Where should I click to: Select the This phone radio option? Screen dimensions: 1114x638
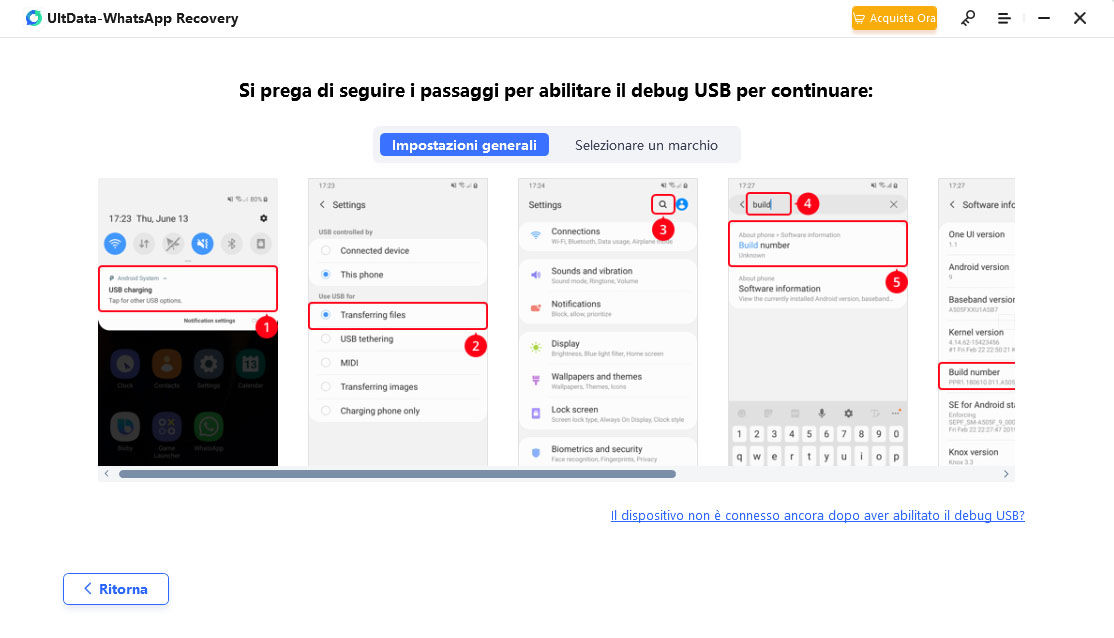[326, 274]
